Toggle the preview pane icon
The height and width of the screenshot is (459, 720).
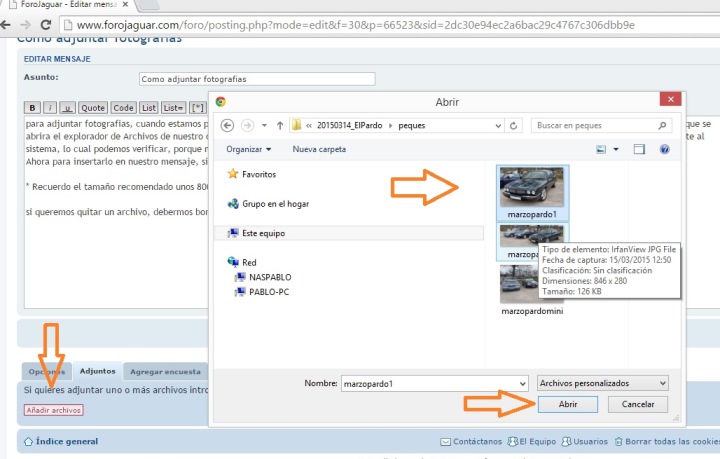pyautogui.click(x=639, y=149)
